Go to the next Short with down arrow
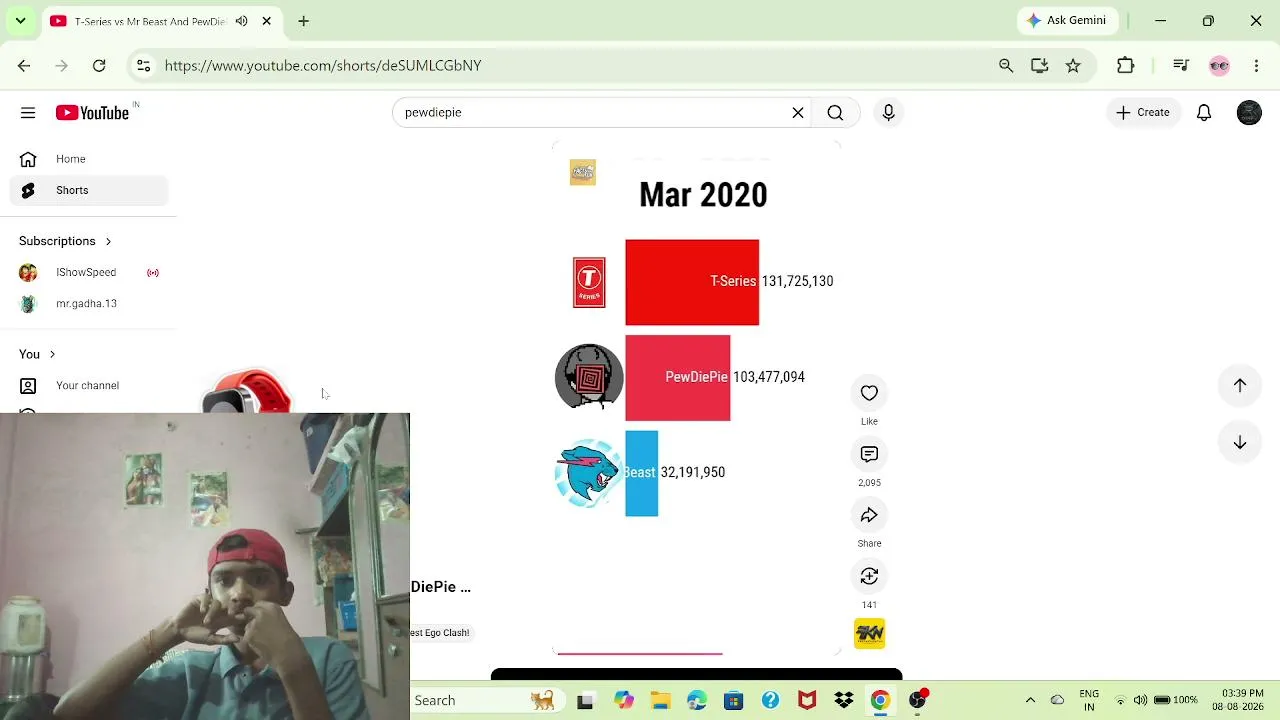The width and height of the screenshot is (1280, 720). click(1240, 442)
